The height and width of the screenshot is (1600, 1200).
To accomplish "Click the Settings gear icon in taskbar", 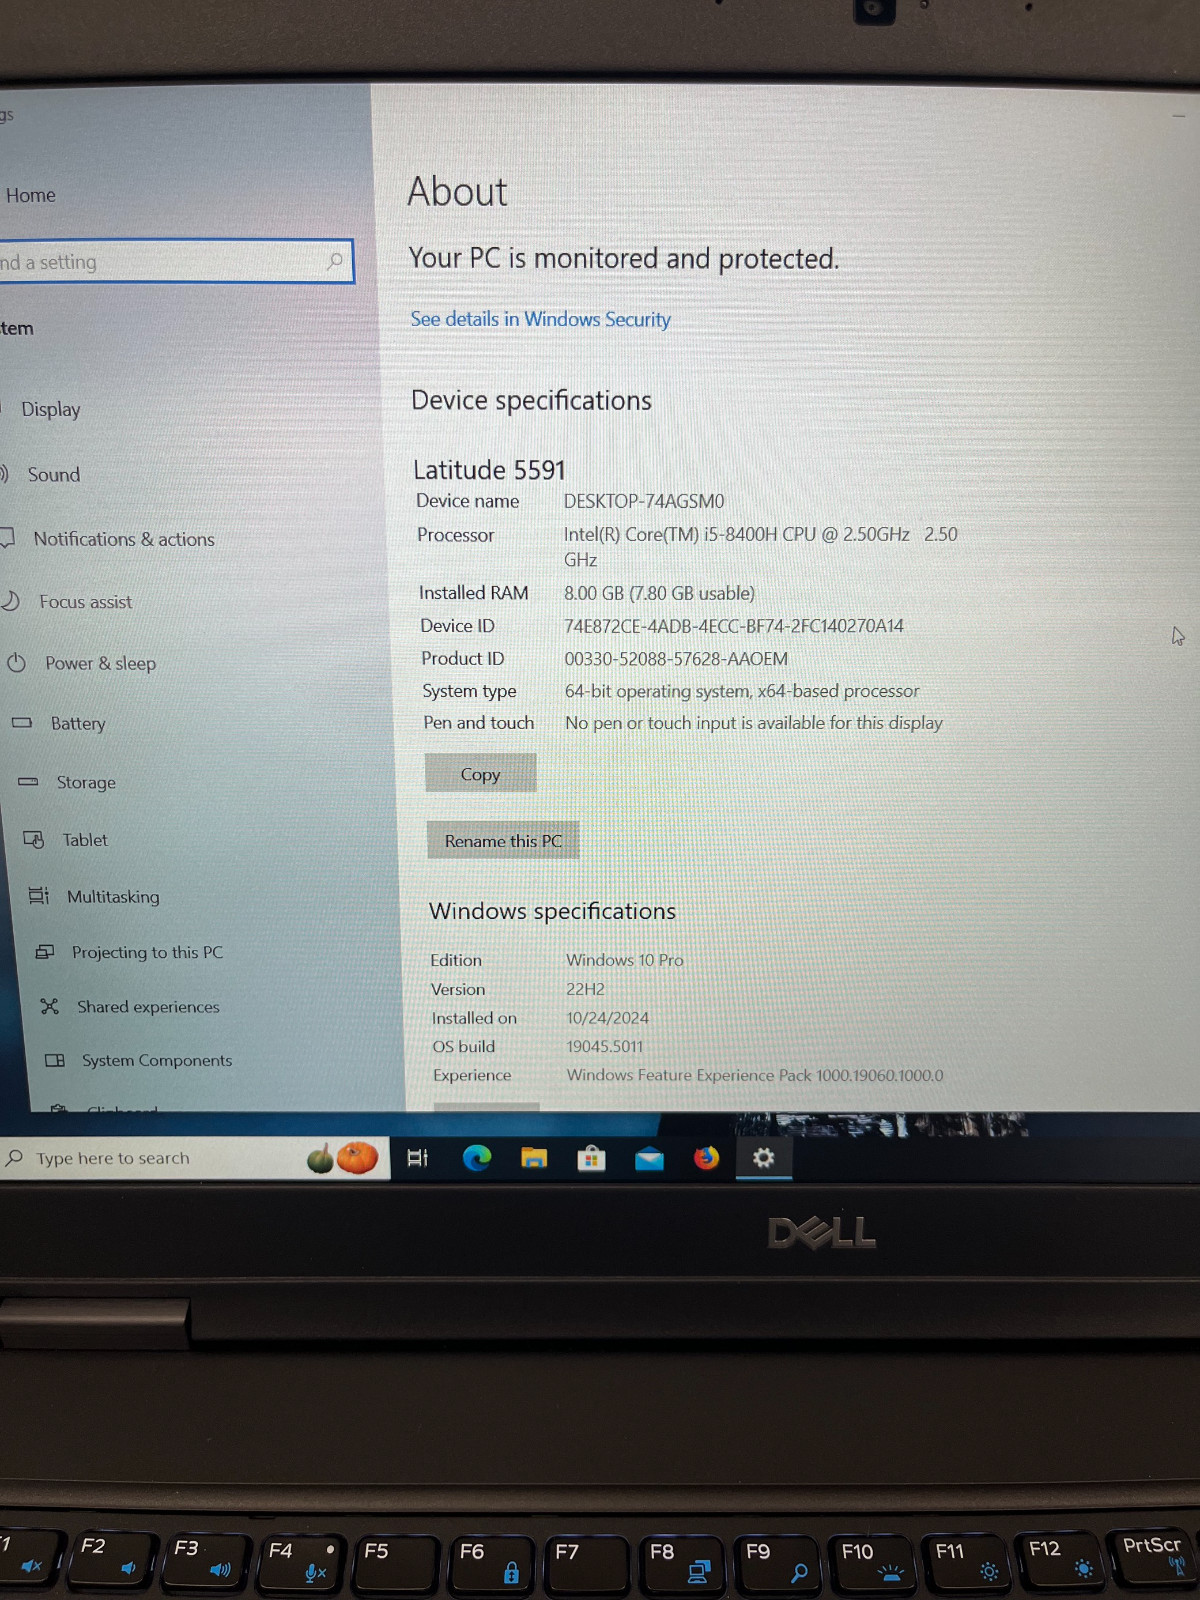I will pyautogui.click(x=764, y=1158).
